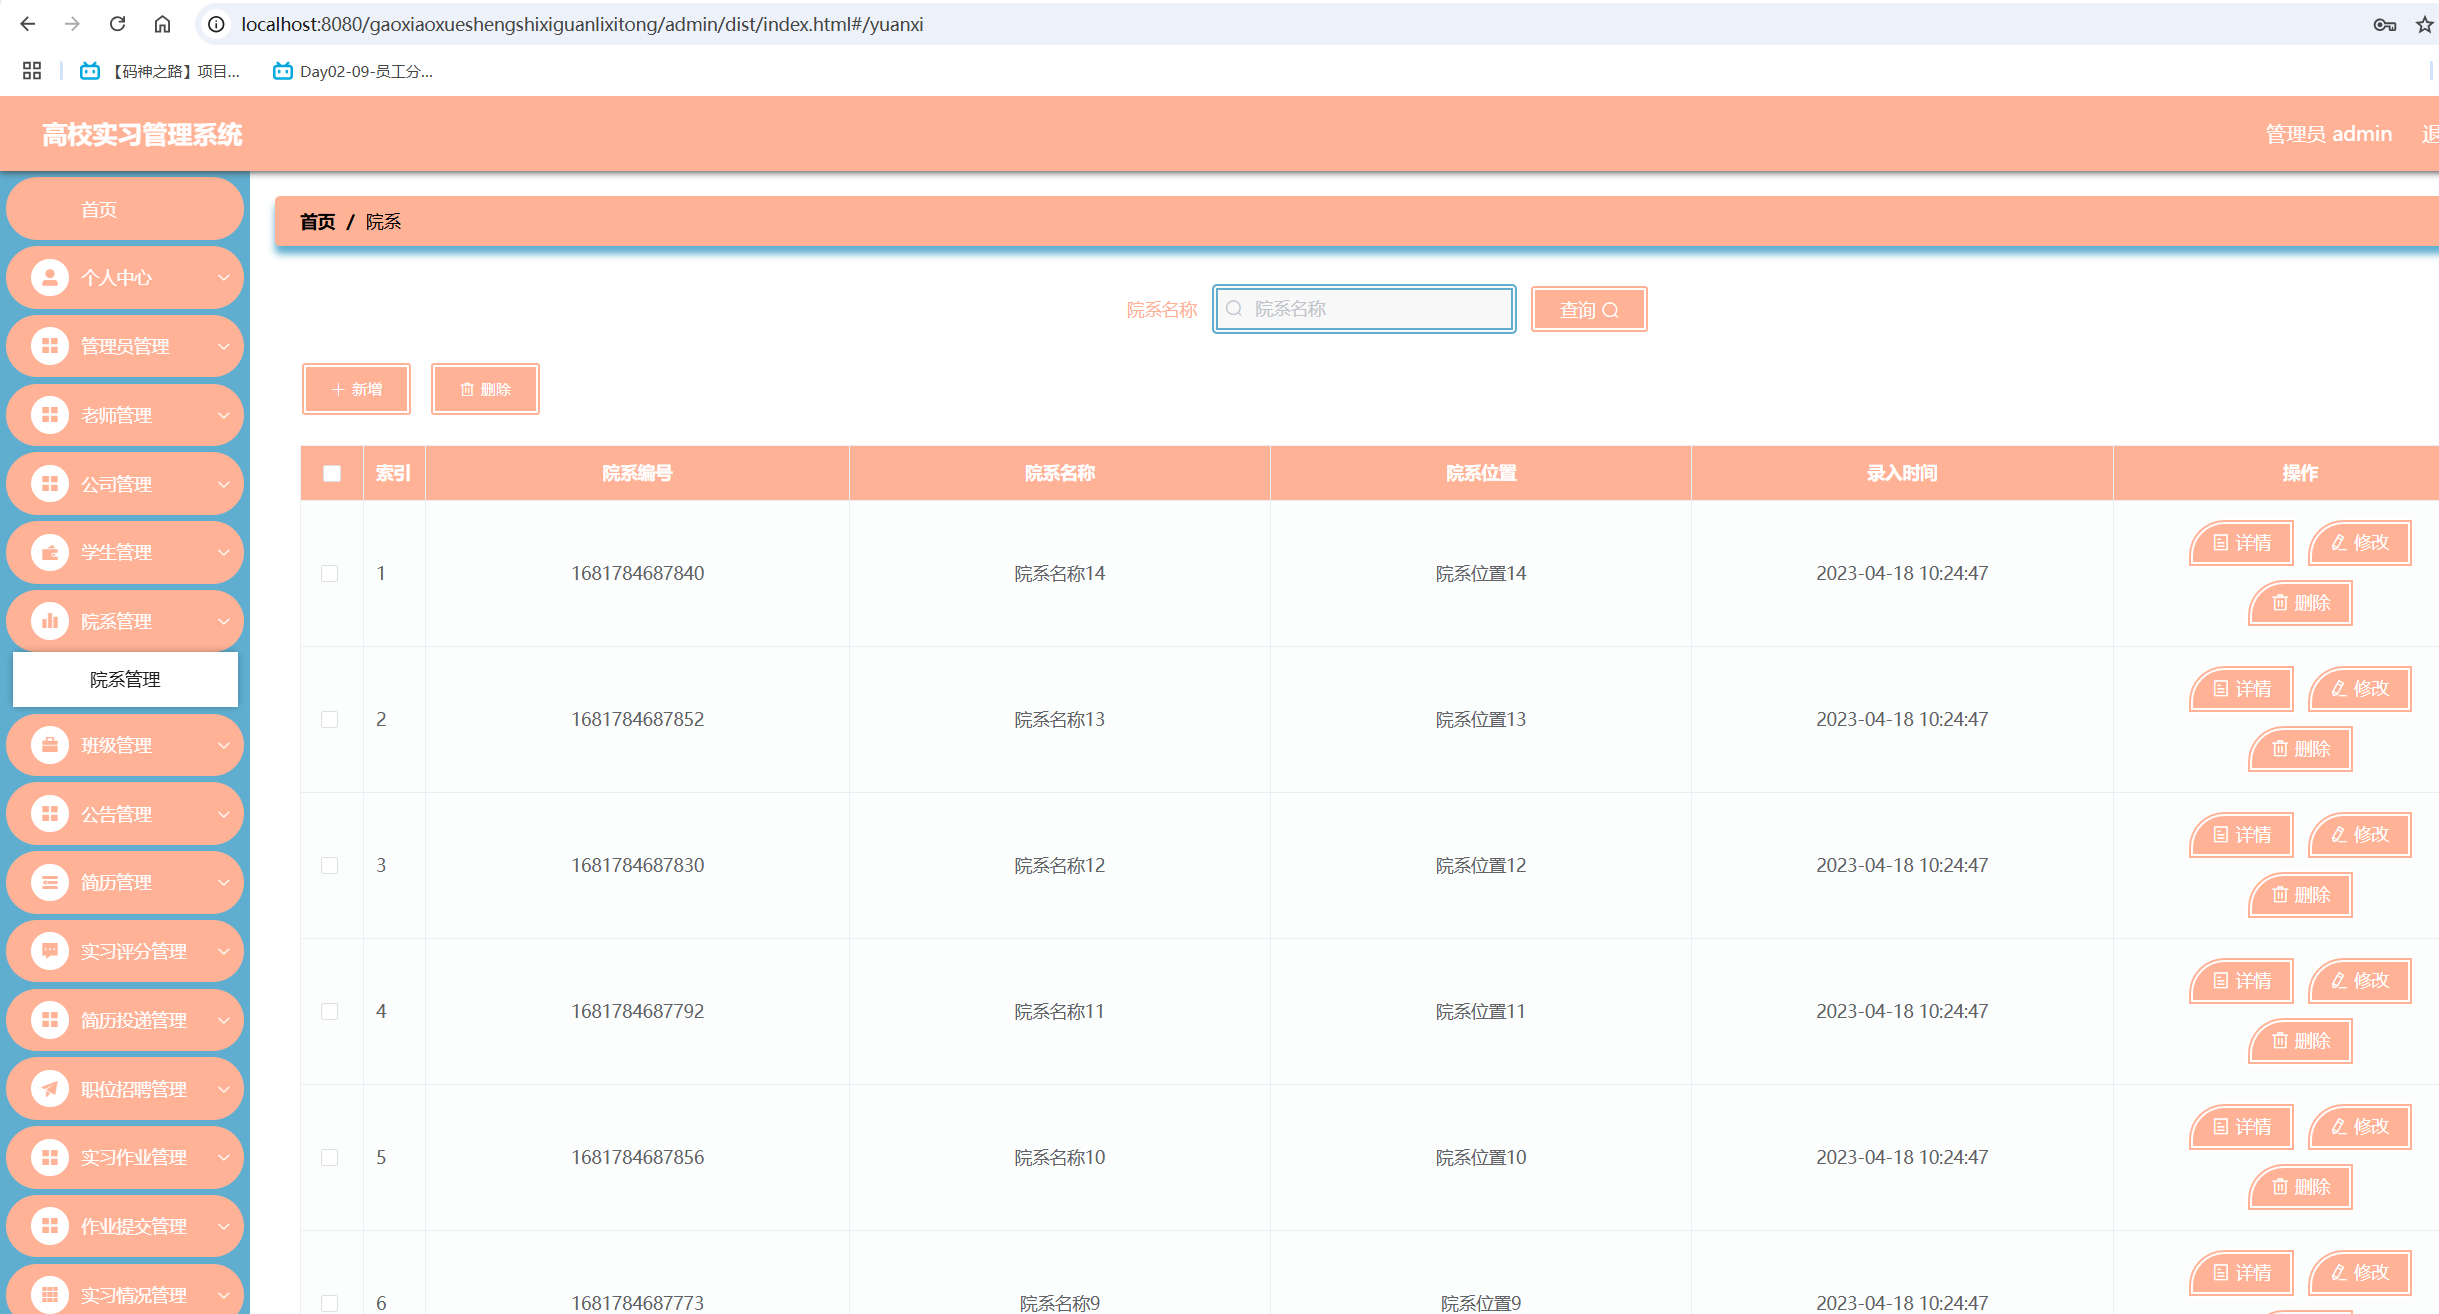Viewport: 2439px width, 1314px height.
Task: Expand the 公告管理 menu chevron
Action: point(224,814)
